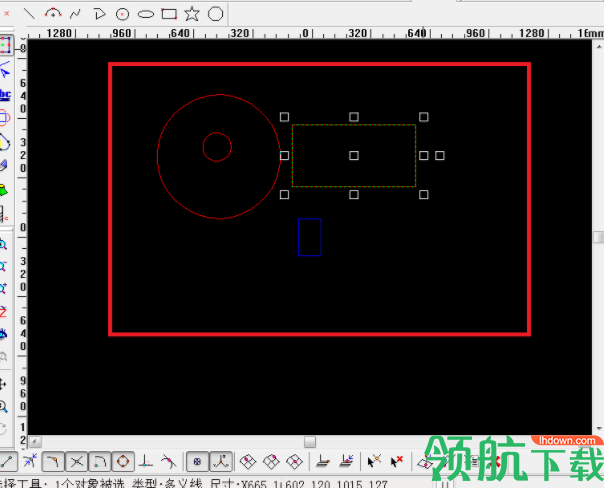
Task: Select the eraser tool in left sidebar
Action: [4, 165]
